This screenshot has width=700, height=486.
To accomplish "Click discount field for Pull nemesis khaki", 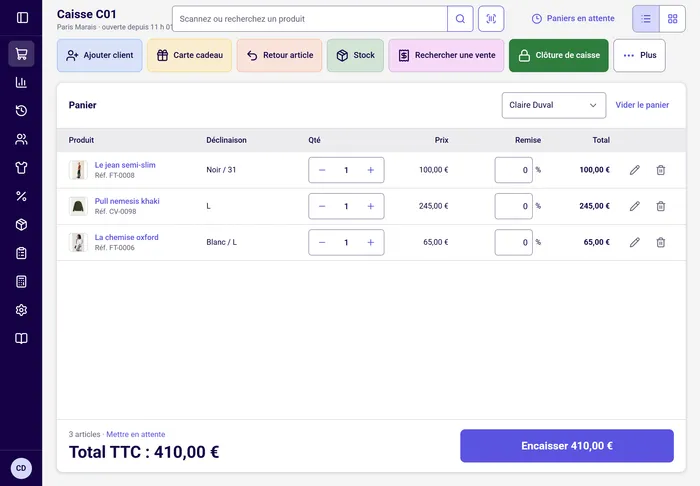I will pyautogui.click(x=513, y=206).
